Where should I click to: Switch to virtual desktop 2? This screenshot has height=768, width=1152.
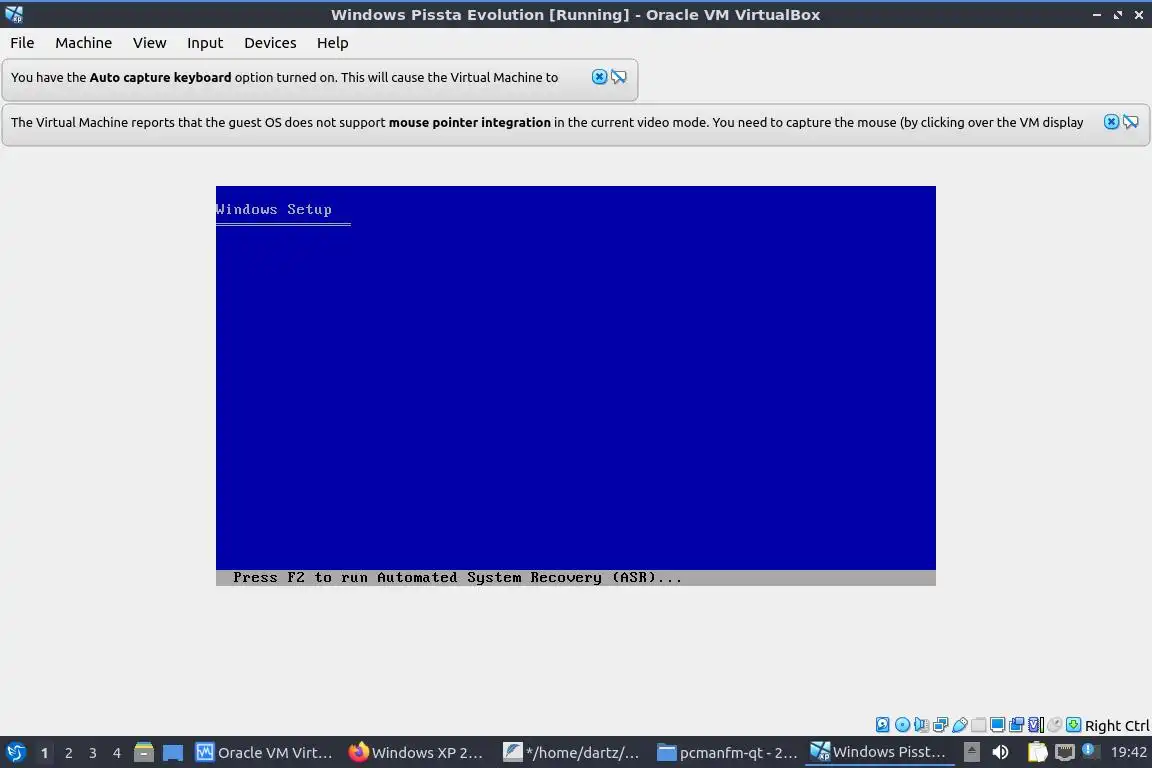point(68,753)
